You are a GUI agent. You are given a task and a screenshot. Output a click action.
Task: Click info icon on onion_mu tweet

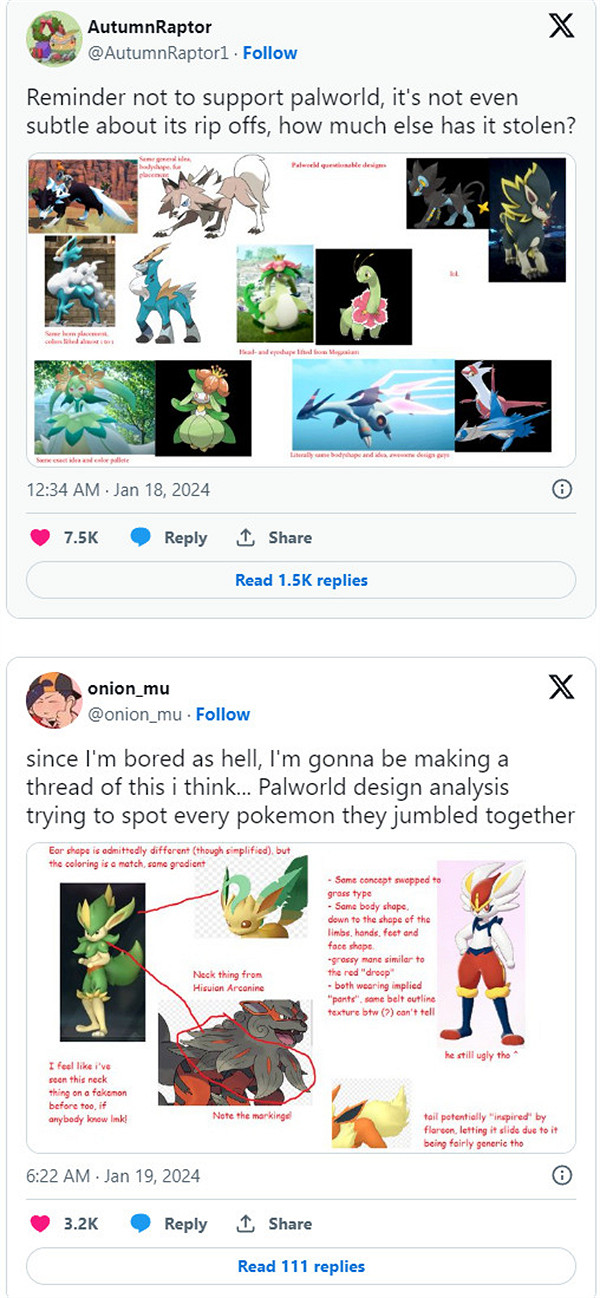562,1175
